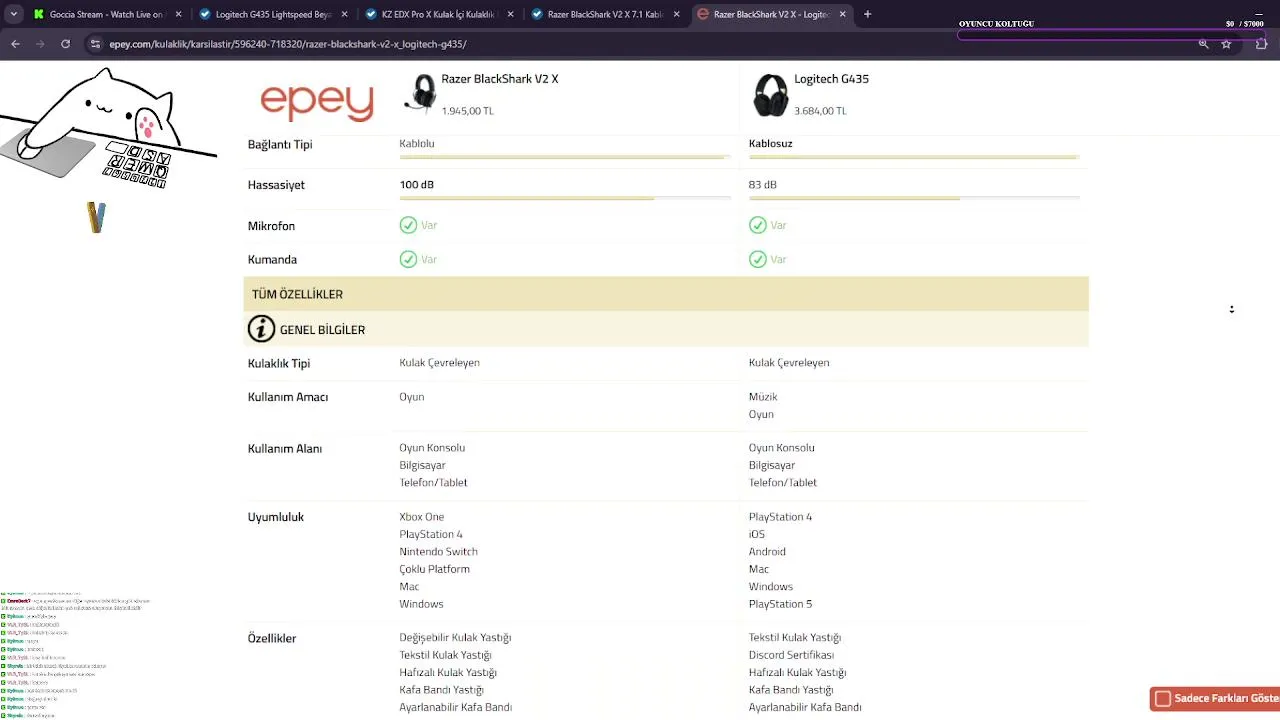1280x720 pixels.
Task: Toggle the Sadece Farkları Göster checkbox
Action: click(1162, 698)
